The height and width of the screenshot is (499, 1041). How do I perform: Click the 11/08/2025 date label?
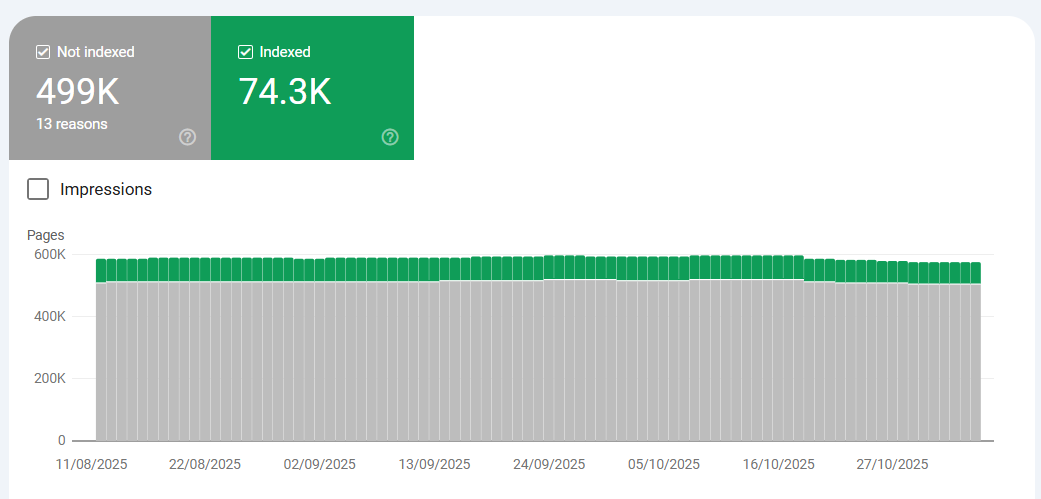pos(92,465)
